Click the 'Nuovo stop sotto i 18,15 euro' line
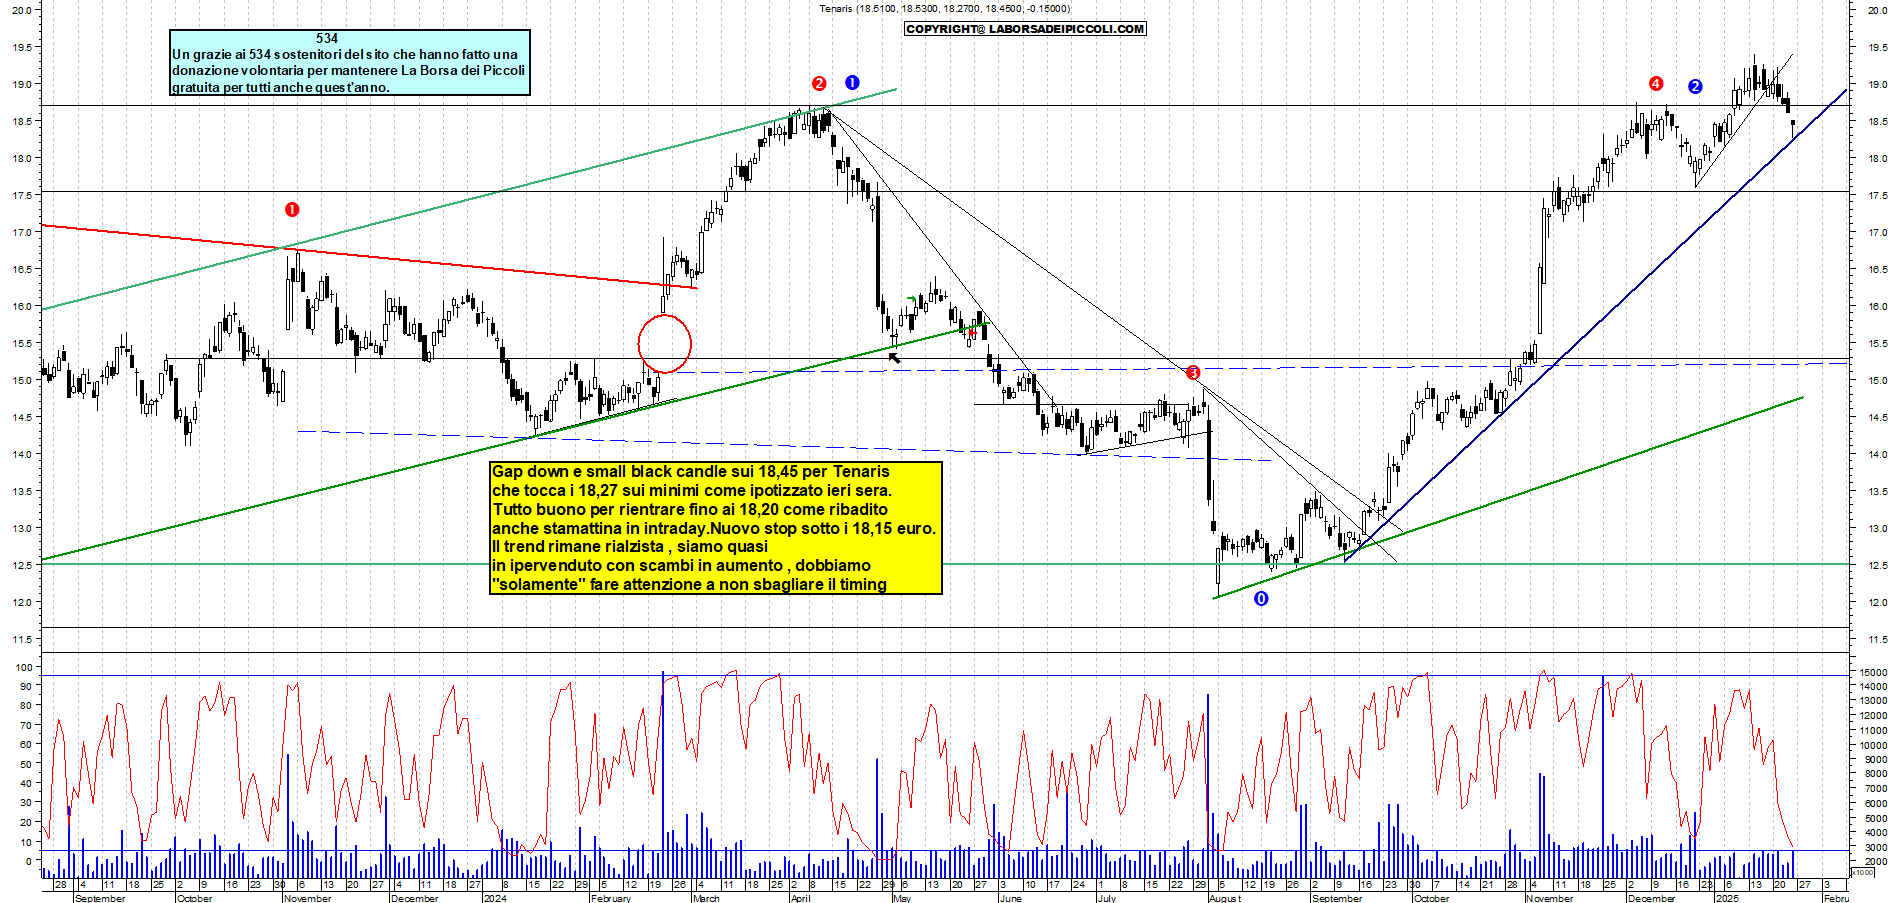The width and height of the screenshot is (1890, 903). [823, 528]
